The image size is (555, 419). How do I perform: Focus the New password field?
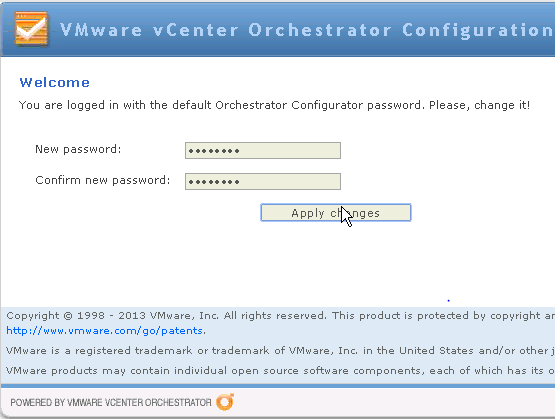tap(263, 150)
